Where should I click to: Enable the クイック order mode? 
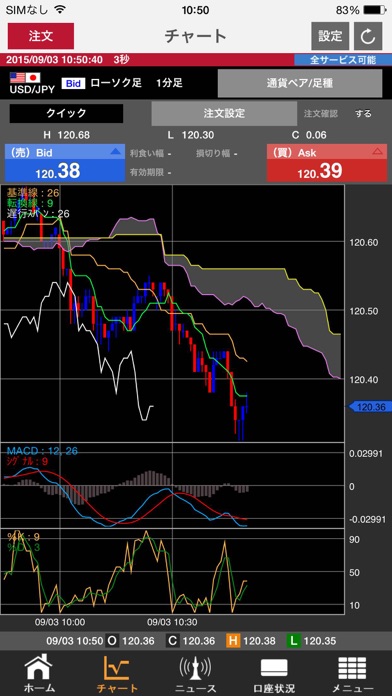[66, 113]
